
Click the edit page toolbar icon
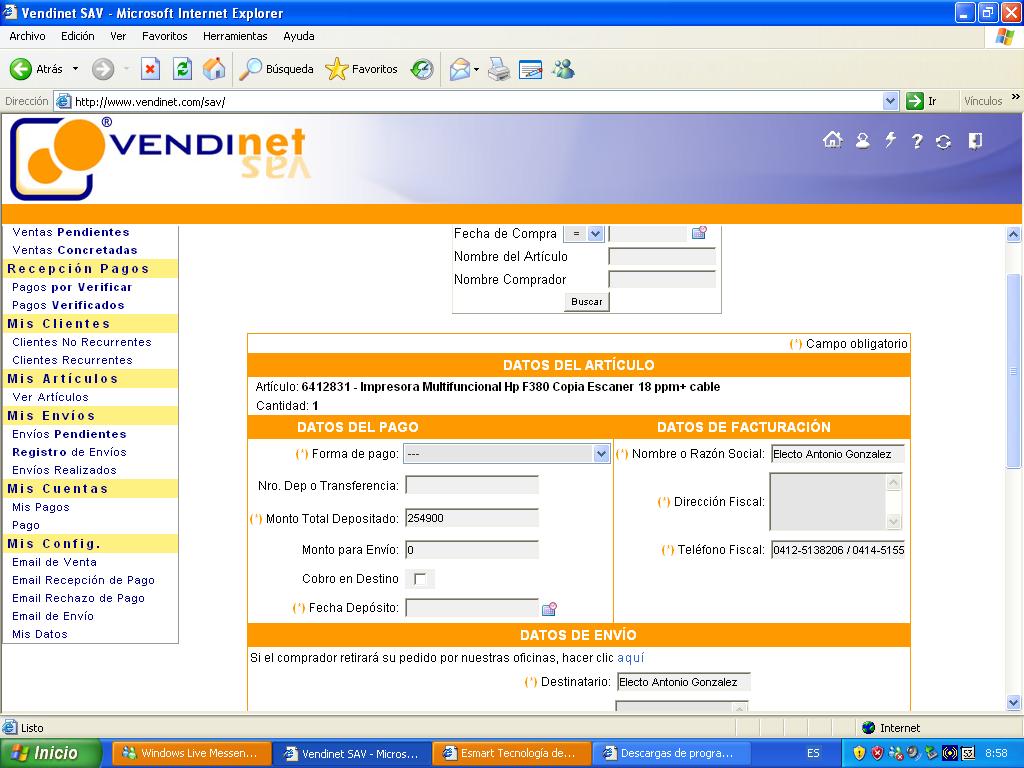coord(530,69)
